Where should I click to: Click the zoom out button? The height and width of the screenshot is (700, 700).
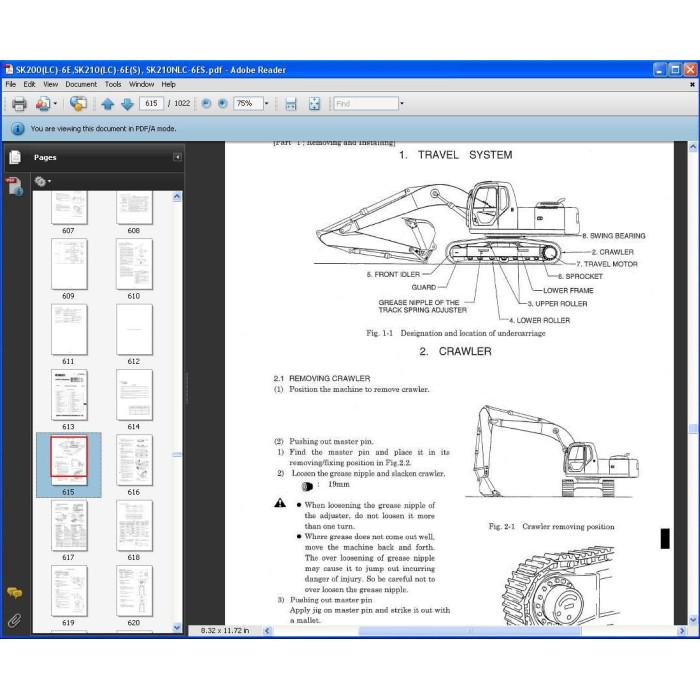point(206,104)
